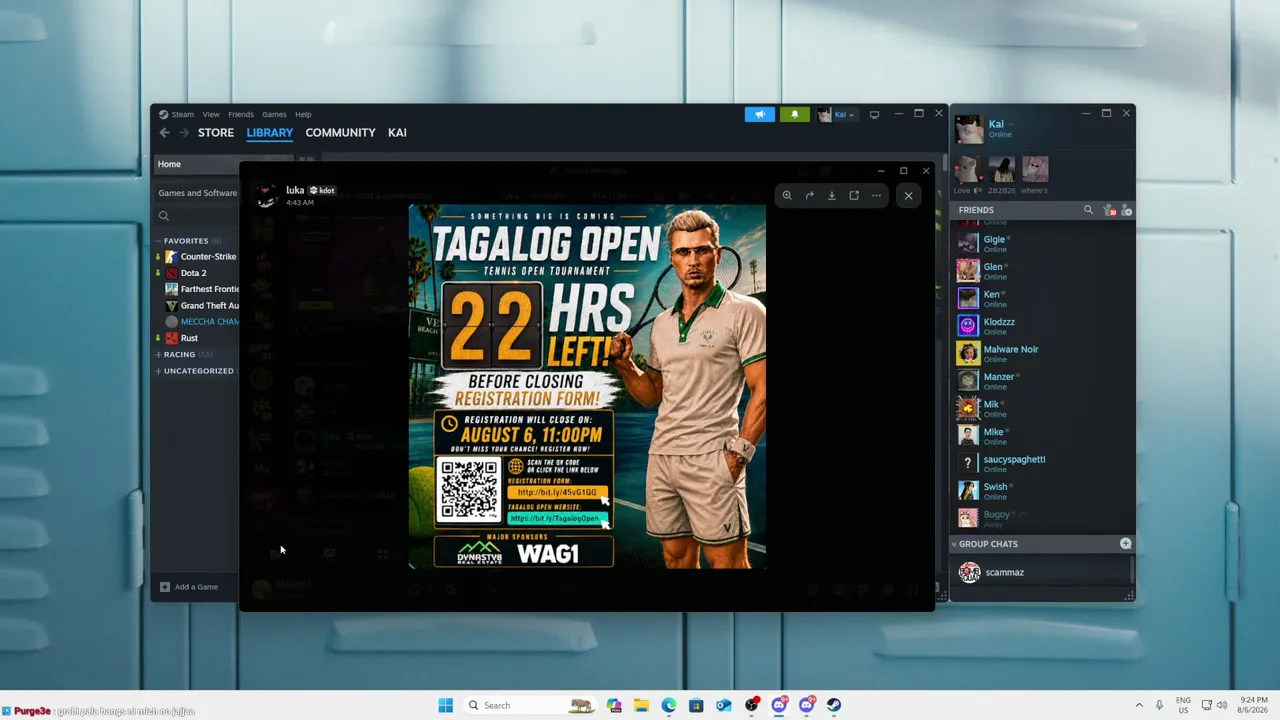Open Outlook from the taskbar
The image size is (1280, 720).
tap(724, 705)
